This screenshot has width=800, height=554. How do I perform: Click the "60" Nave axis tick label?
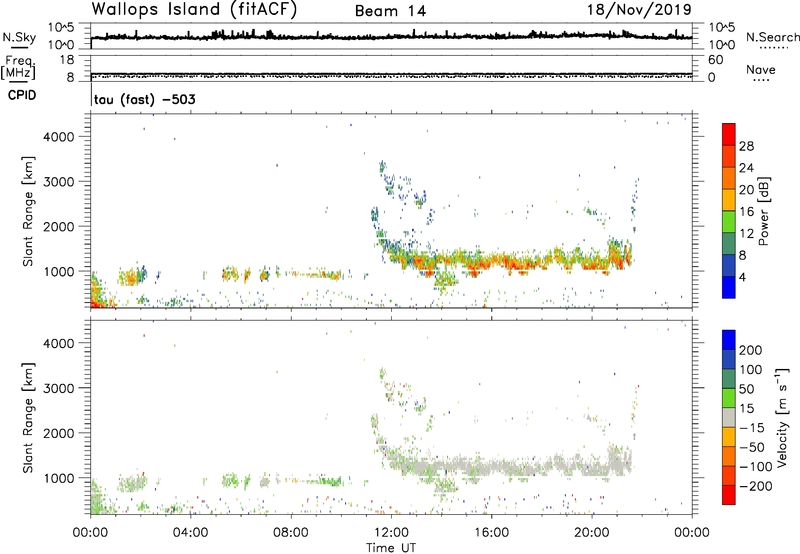(x=715, y=60)
